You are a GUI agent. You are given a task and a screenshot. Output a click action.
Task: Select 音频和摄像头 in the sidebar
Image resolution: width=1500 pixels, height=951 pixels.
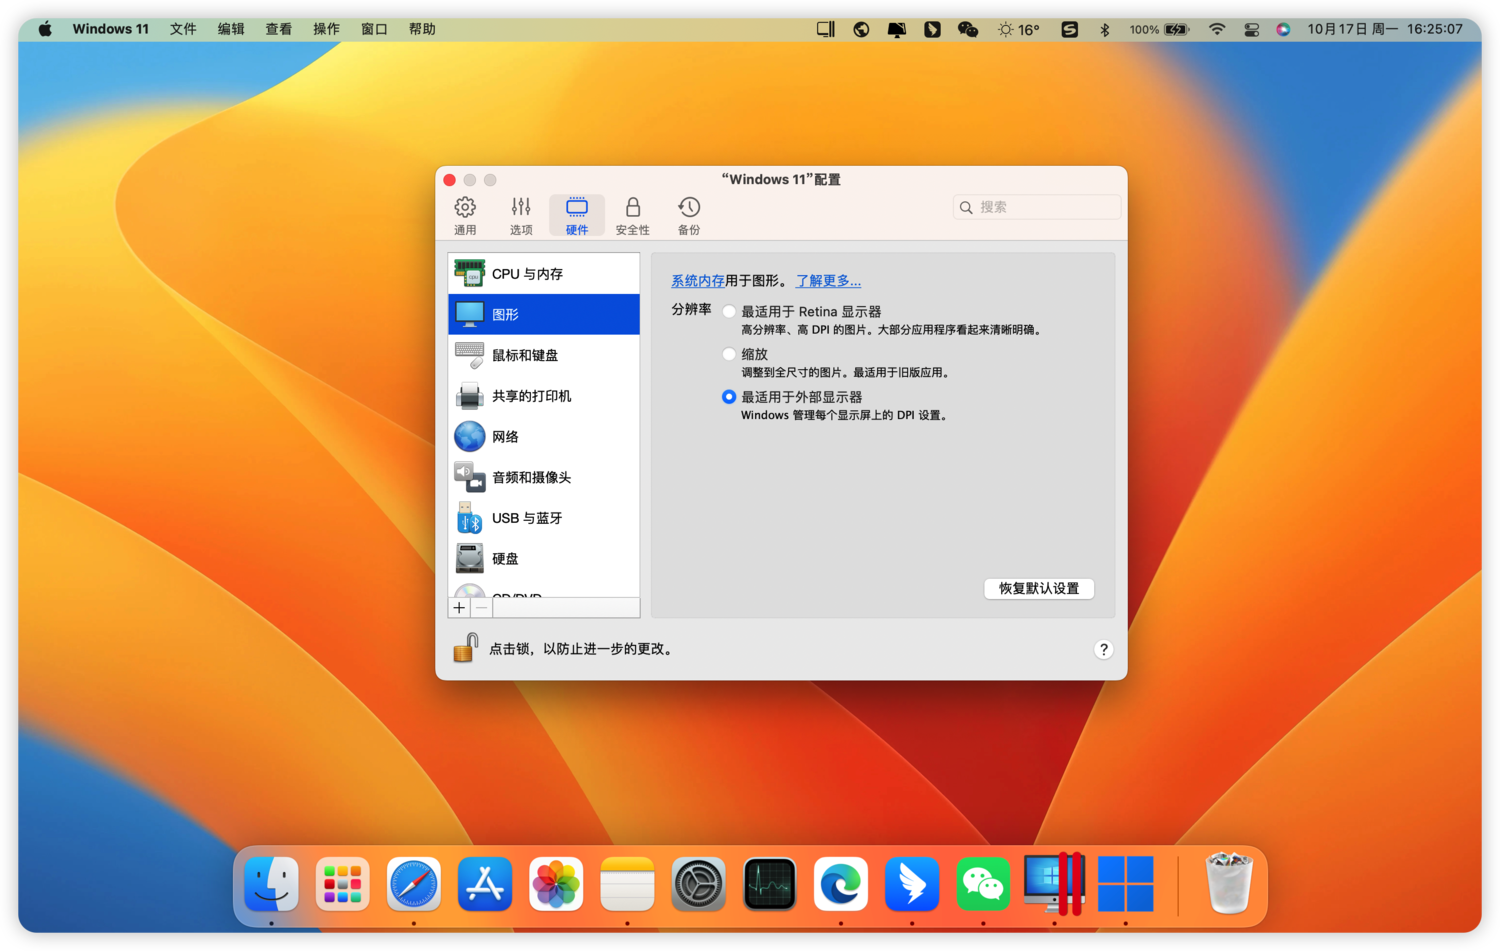pyautogui.click(x=544, y=478)
